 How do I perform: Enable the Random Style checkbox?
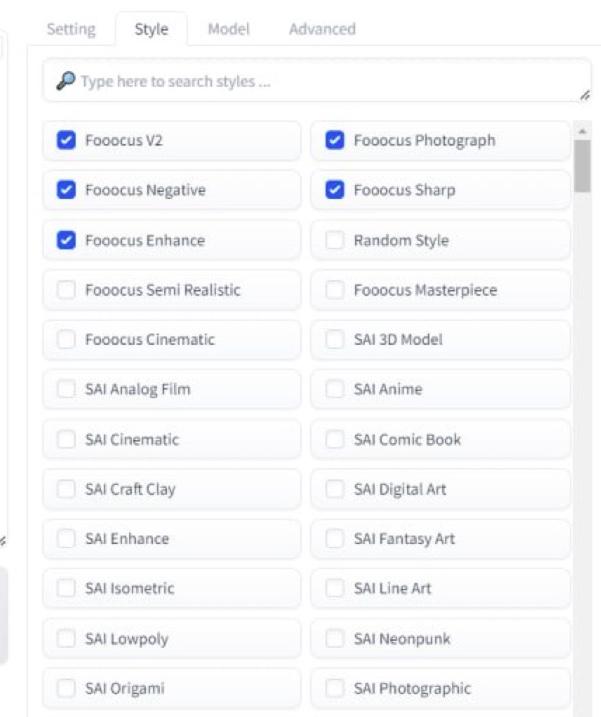(335, 240)
